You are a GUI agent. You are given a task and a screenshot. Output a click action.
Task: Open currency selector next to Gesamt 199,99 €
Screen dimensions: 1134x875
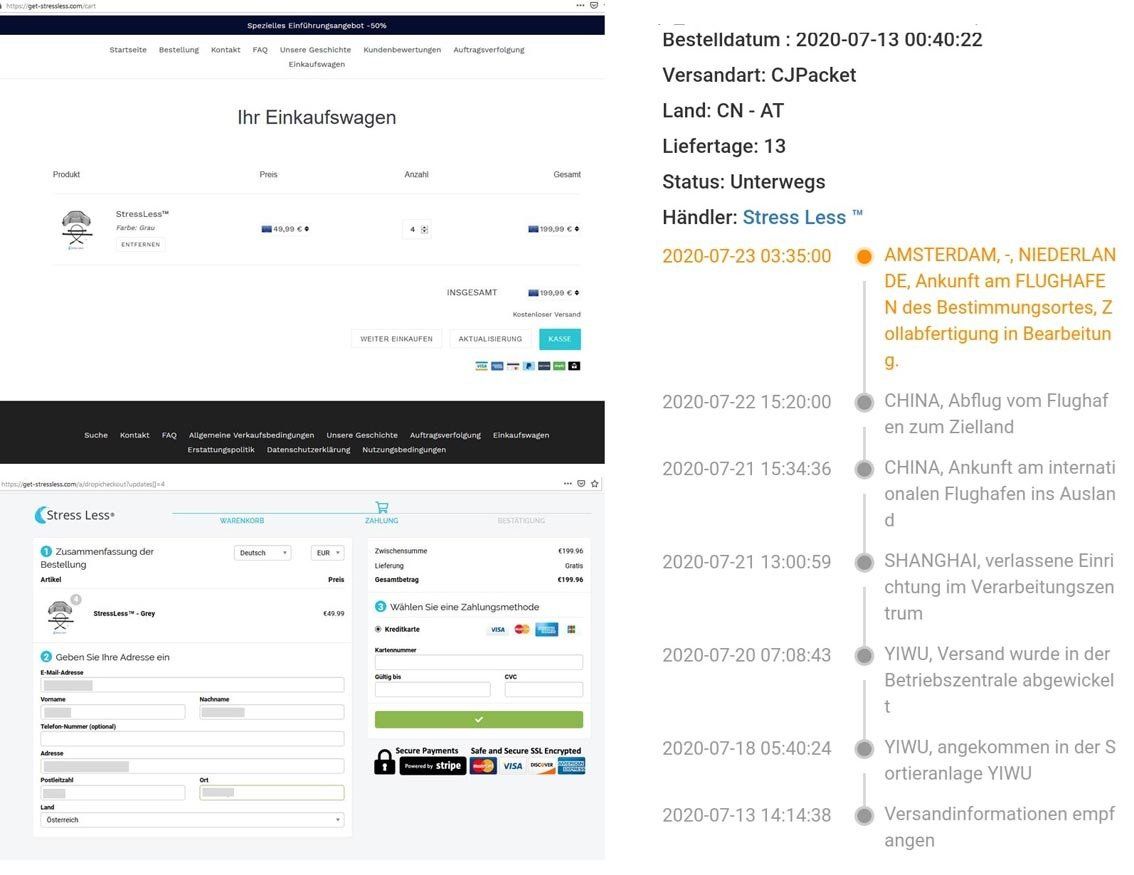576,229
